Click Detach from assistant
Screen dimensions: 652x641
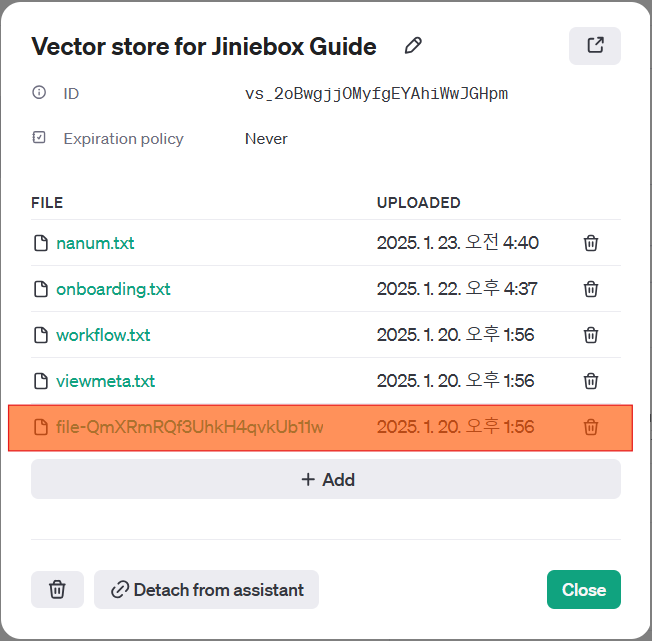click(x=207, y=590)
